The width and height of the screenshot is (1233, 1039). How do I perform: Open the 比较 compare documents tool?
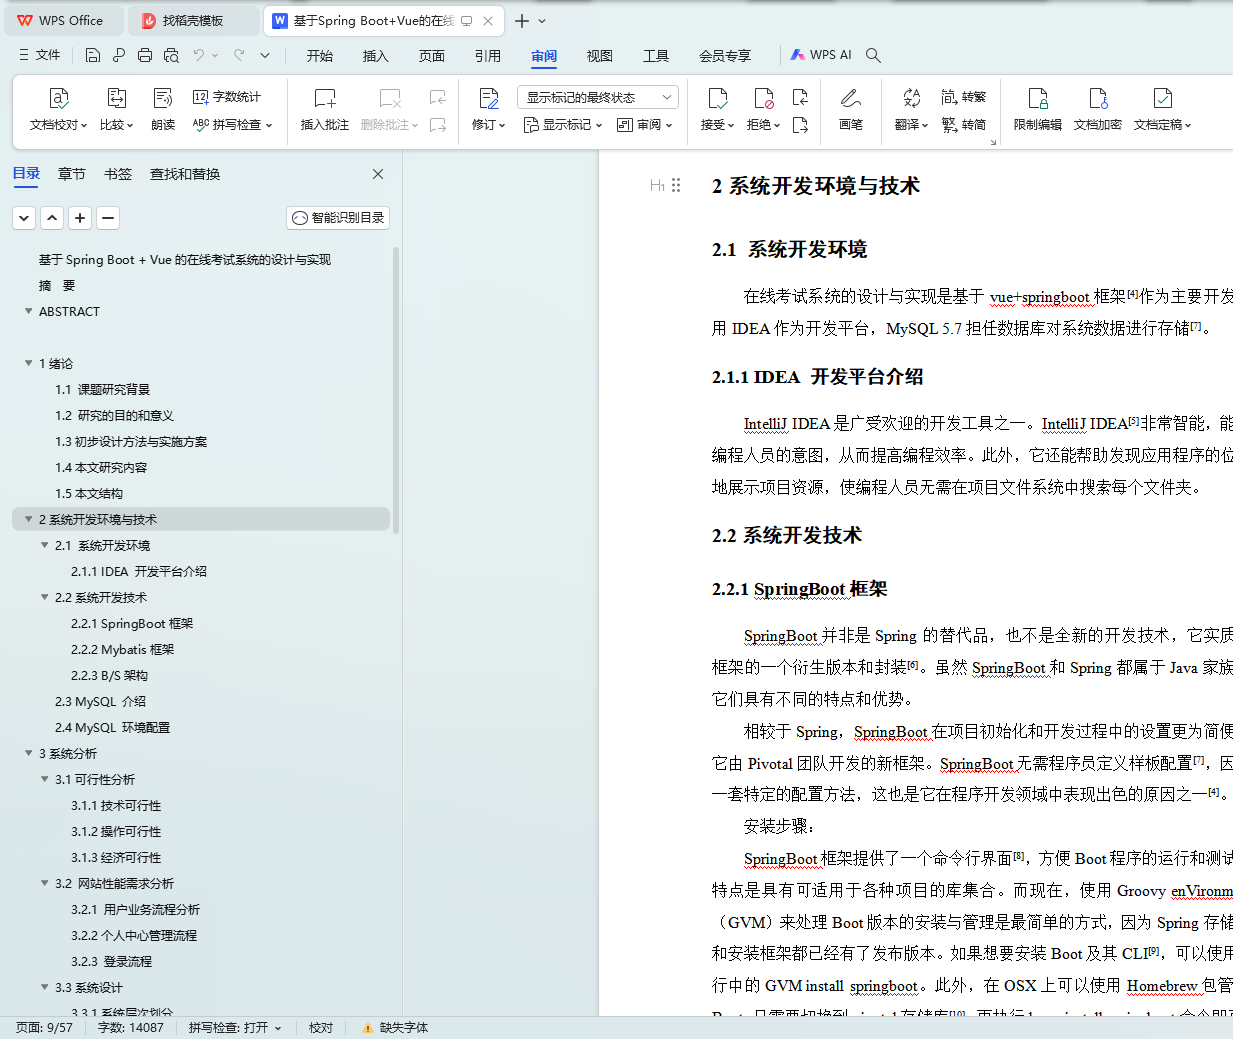point(116,109)
